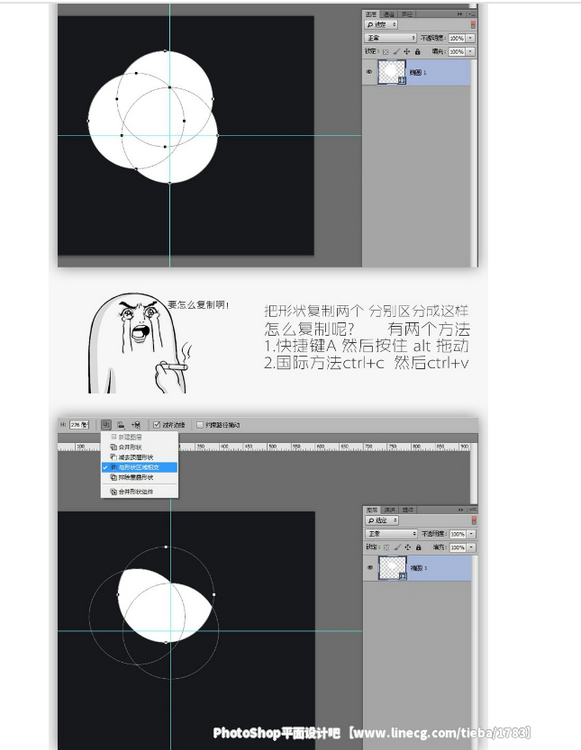Open the path alignment icon in options bar

coord(121,424)
